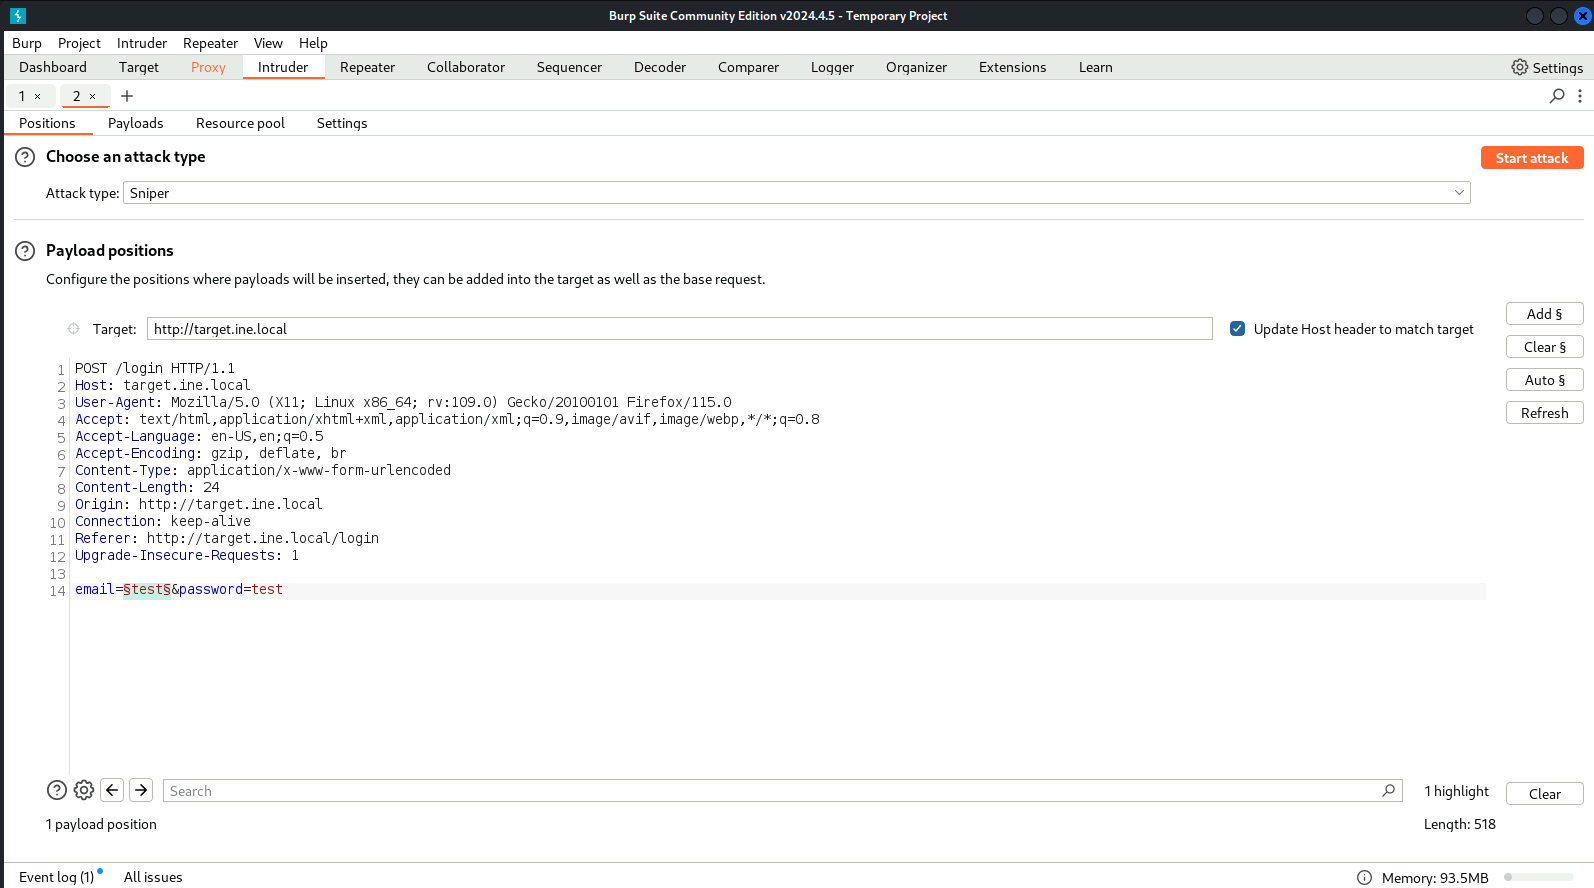The width and height of the screenshot is (1594, 888).
Task: Select Intruder attack tab 1
Action: click(22, 96)
